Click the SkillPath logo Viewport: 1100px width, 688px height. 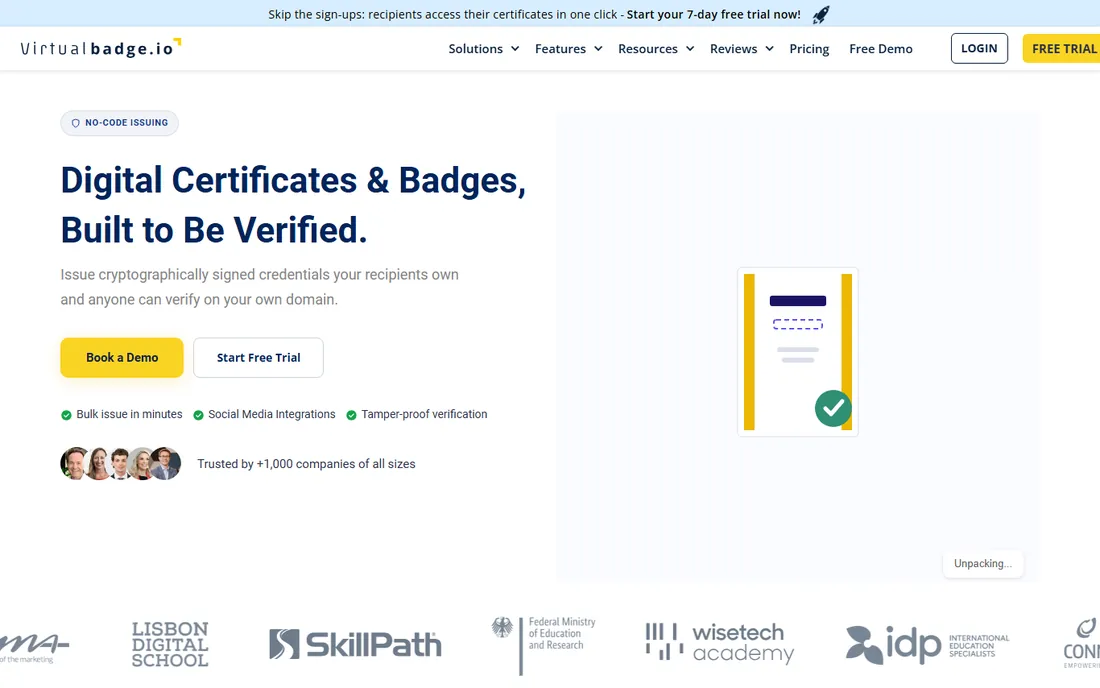click(x=356, y=645)
